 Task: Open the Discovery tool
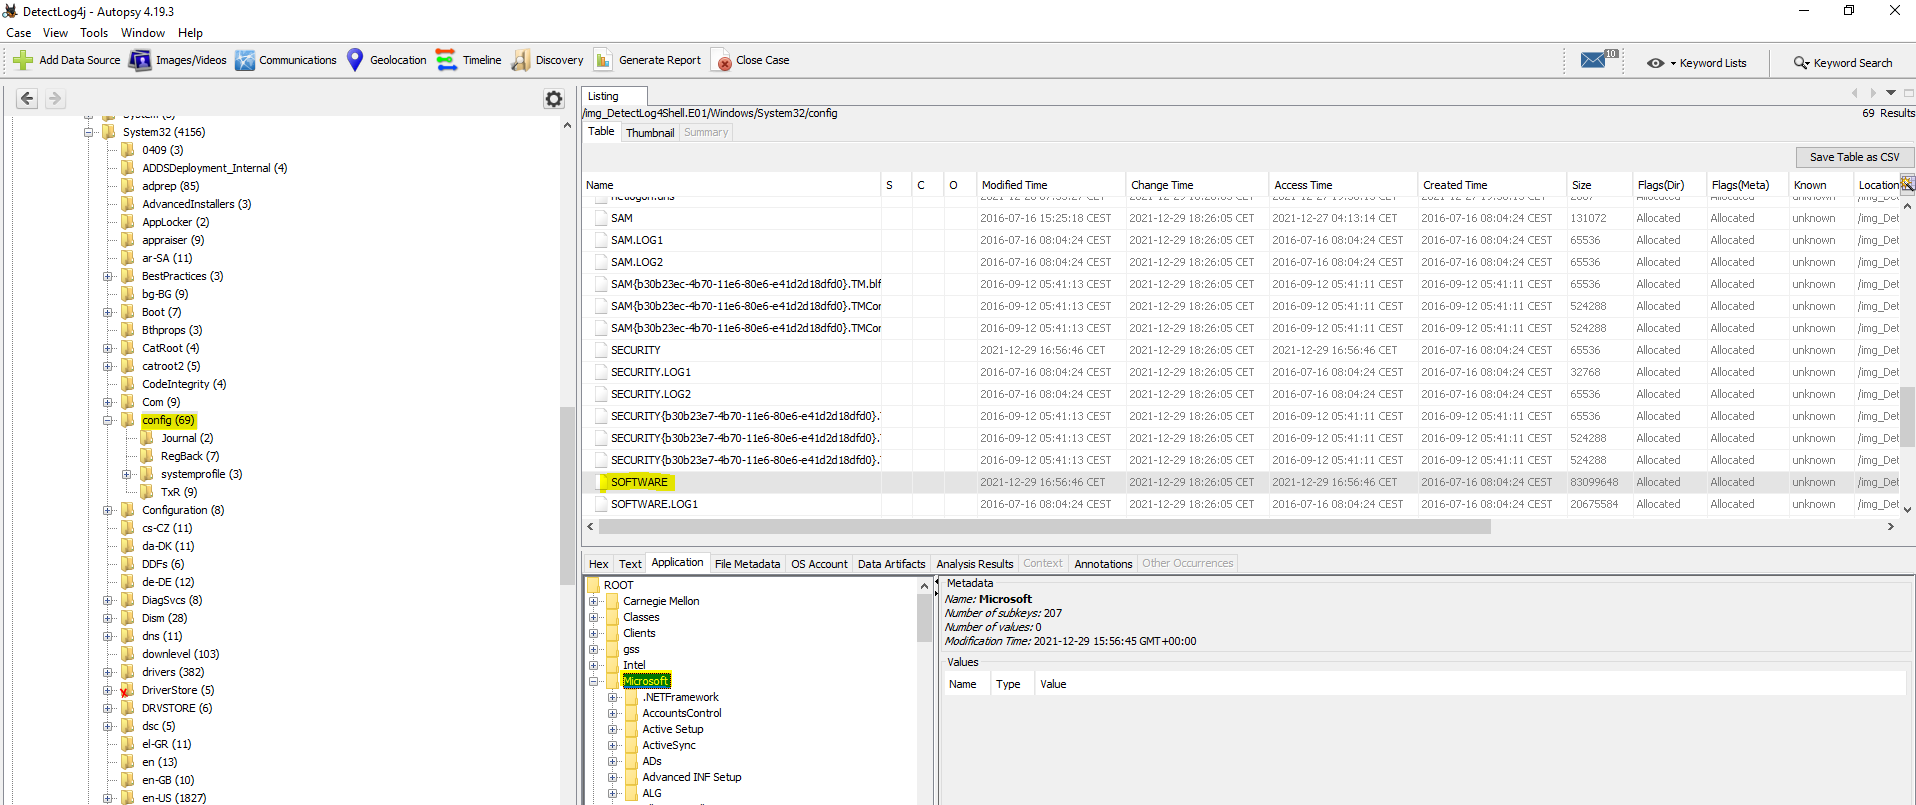(x=521, y=60)
